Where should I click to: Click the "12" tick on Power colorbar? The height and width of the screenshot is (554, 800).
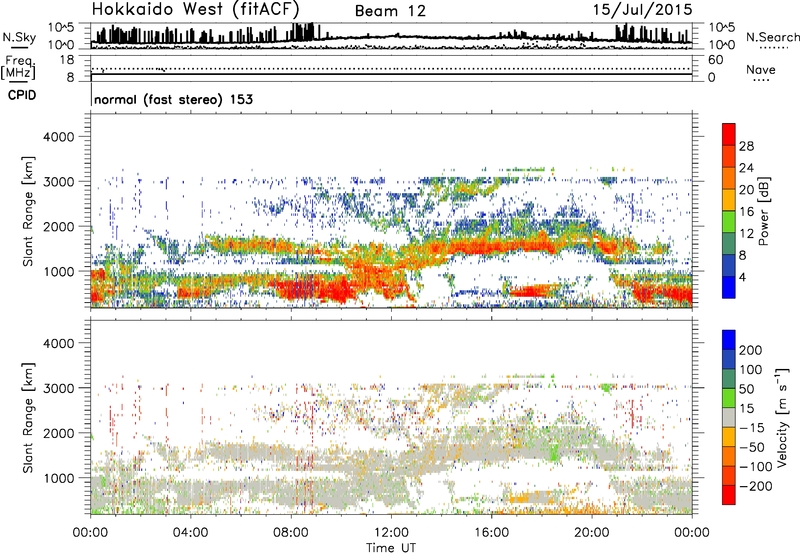(x=746, y=233)
